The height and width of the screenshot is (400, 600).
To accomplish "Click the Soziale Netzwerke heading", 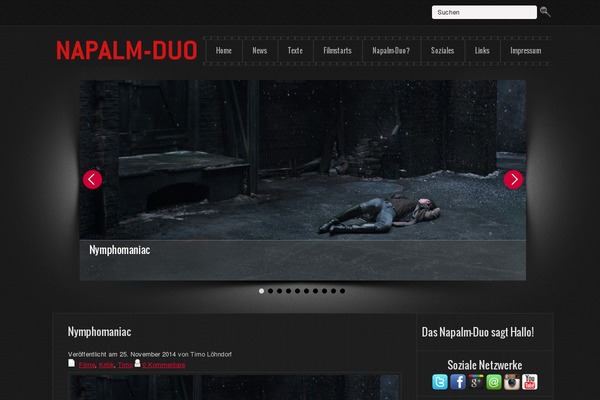I will pos(485,365).
